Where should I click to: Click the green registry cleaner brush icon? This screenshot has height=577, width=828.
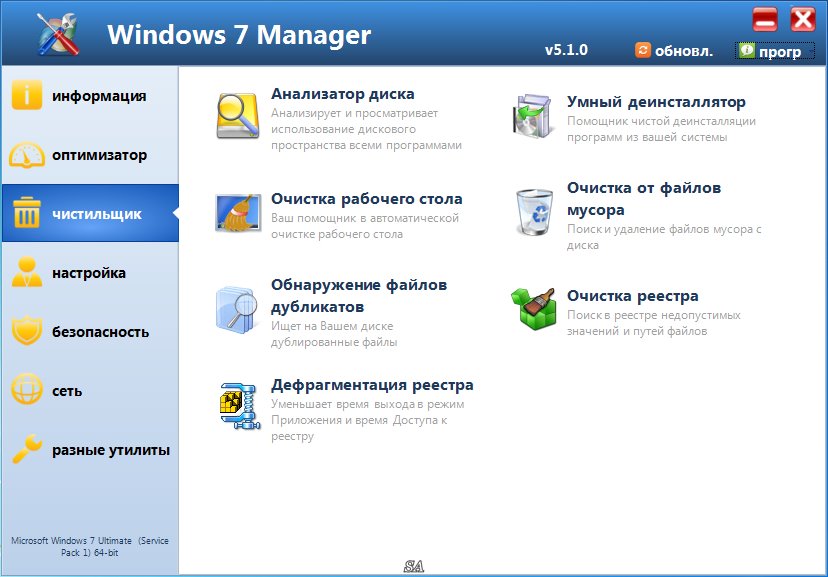pyautogui.click(x=533, y=309)
